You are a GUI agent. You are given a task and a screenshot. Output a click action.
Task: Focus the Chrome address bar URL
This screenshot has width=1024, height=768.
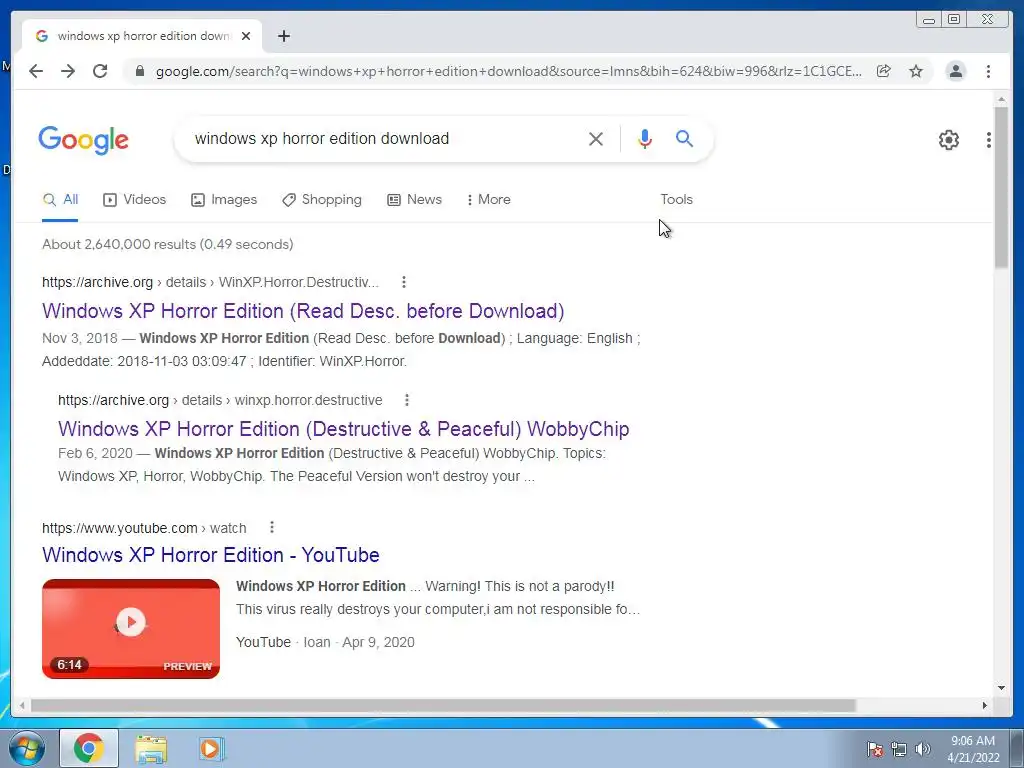pos(509,71)
